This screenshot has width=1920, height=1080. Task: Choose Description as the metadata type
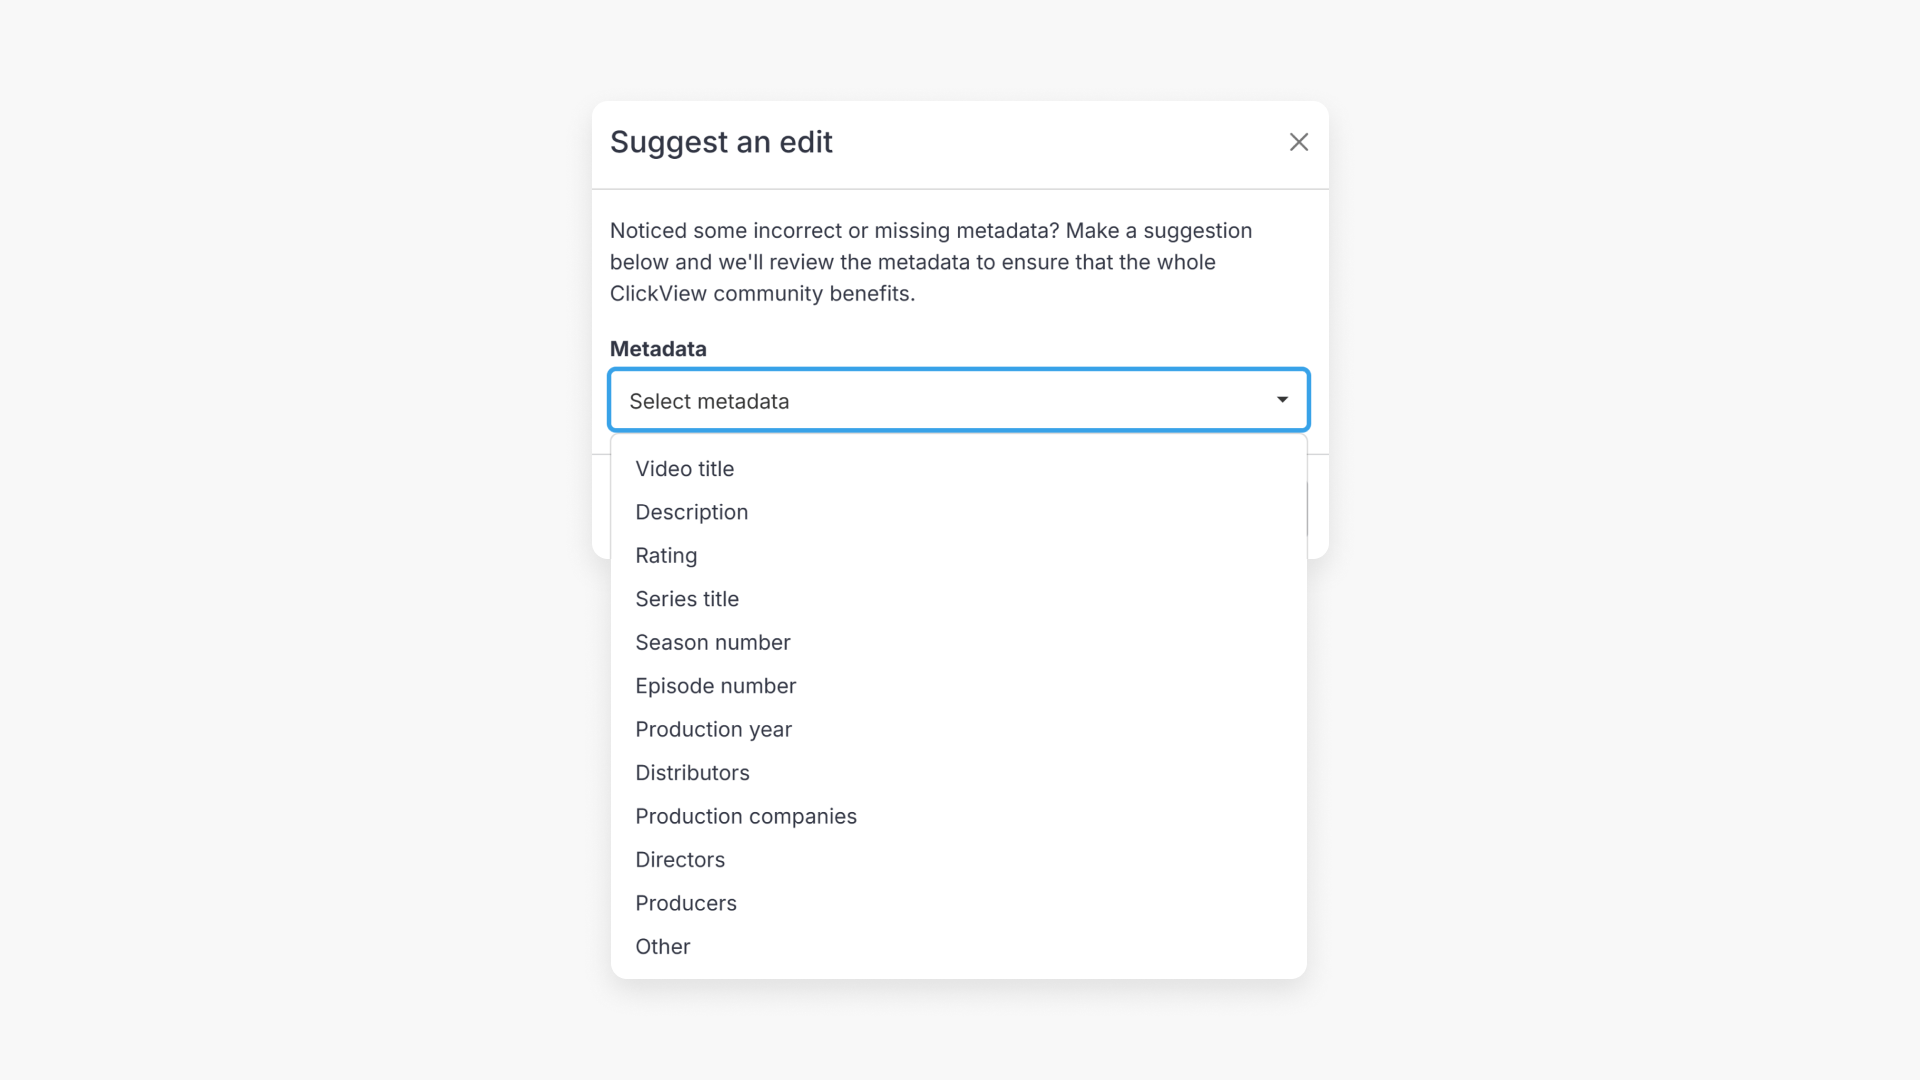point(691,512)
